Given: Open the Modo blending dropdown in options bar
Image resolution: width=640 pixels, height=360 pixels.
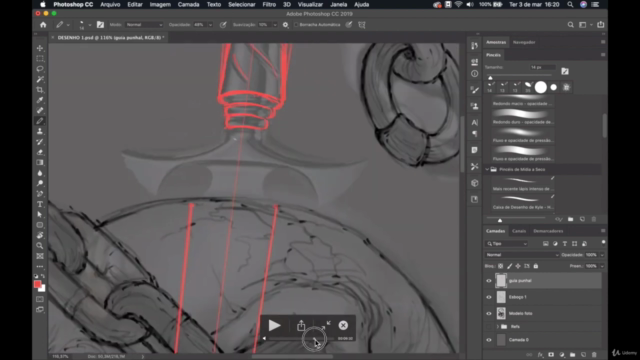Looking at the screenshot, I should (x=144, y=25).
